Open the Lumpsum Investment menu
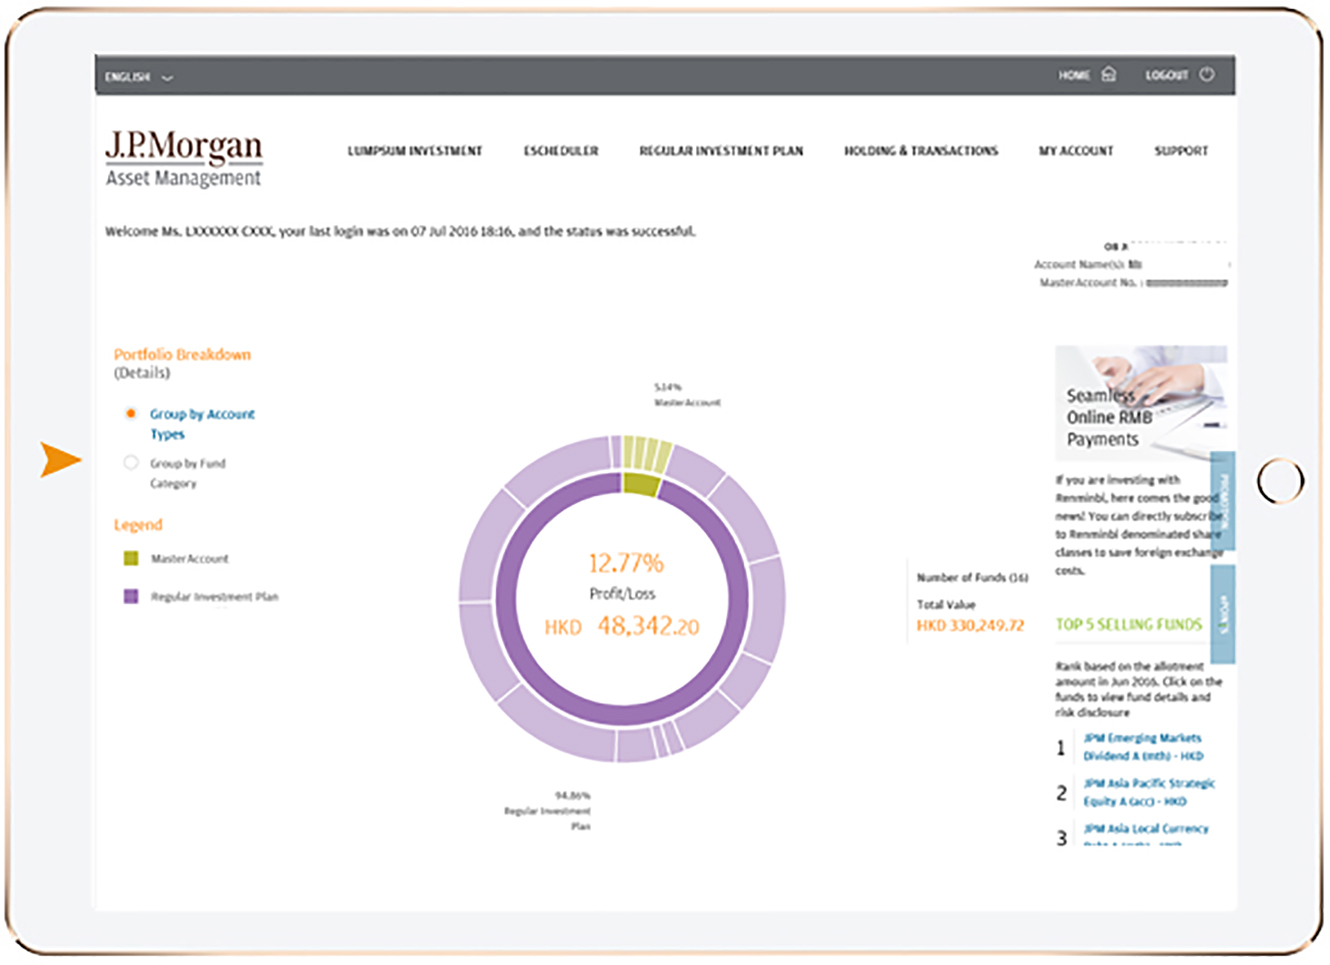The image size is (1330, 965). [x=414, y=151]
